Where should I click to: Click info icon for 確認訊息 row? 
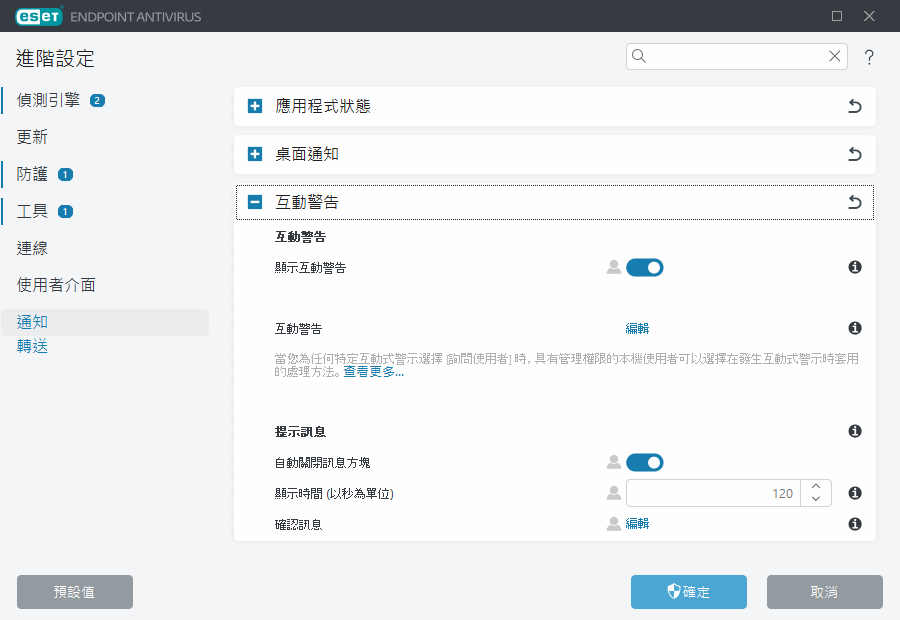coord(855,524)
